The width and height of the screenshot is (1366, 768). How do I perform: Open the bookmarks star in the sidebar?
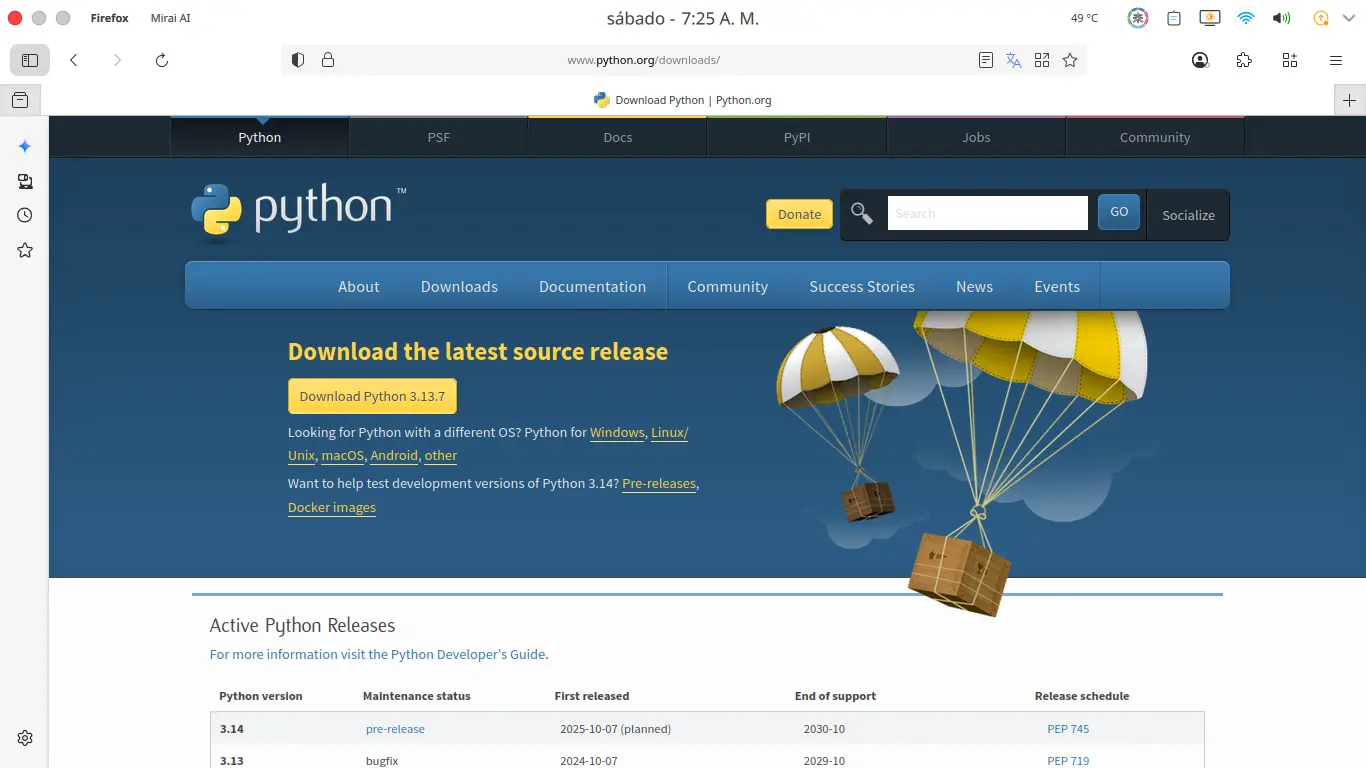pos(25,250)
